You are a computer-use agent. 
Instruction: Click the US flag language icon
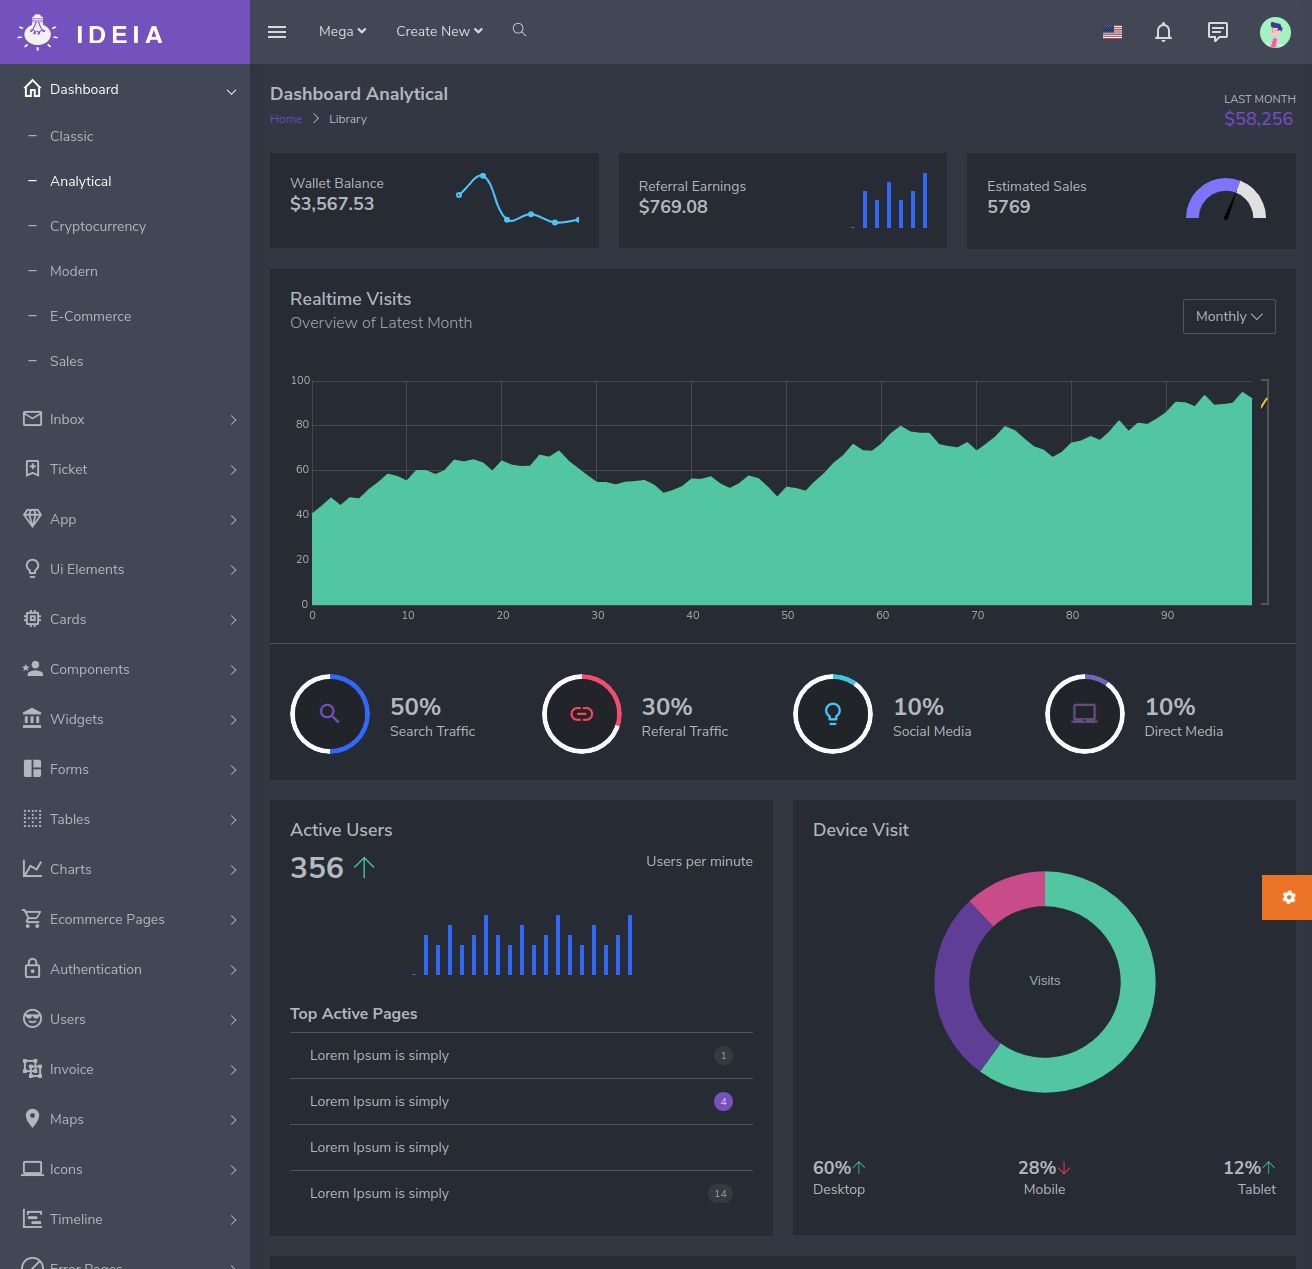click(1112, 32)
